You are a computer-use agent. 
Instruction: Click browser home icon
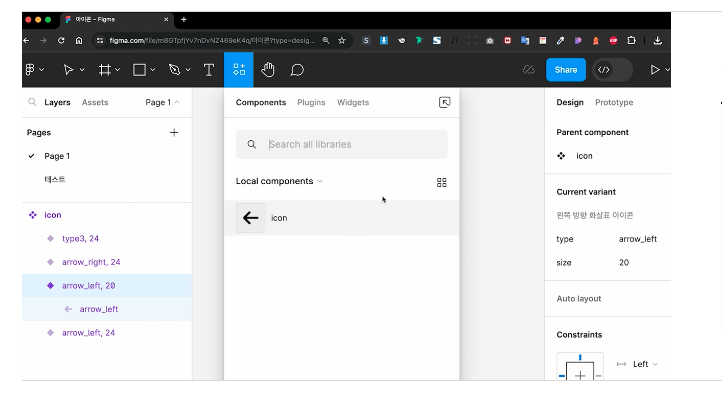(x=79, y=41)
